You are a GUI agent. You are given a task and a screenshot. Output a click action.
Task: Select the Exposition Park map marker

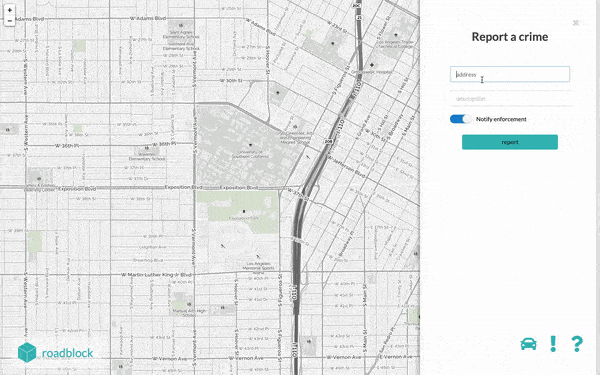point(244,211)
